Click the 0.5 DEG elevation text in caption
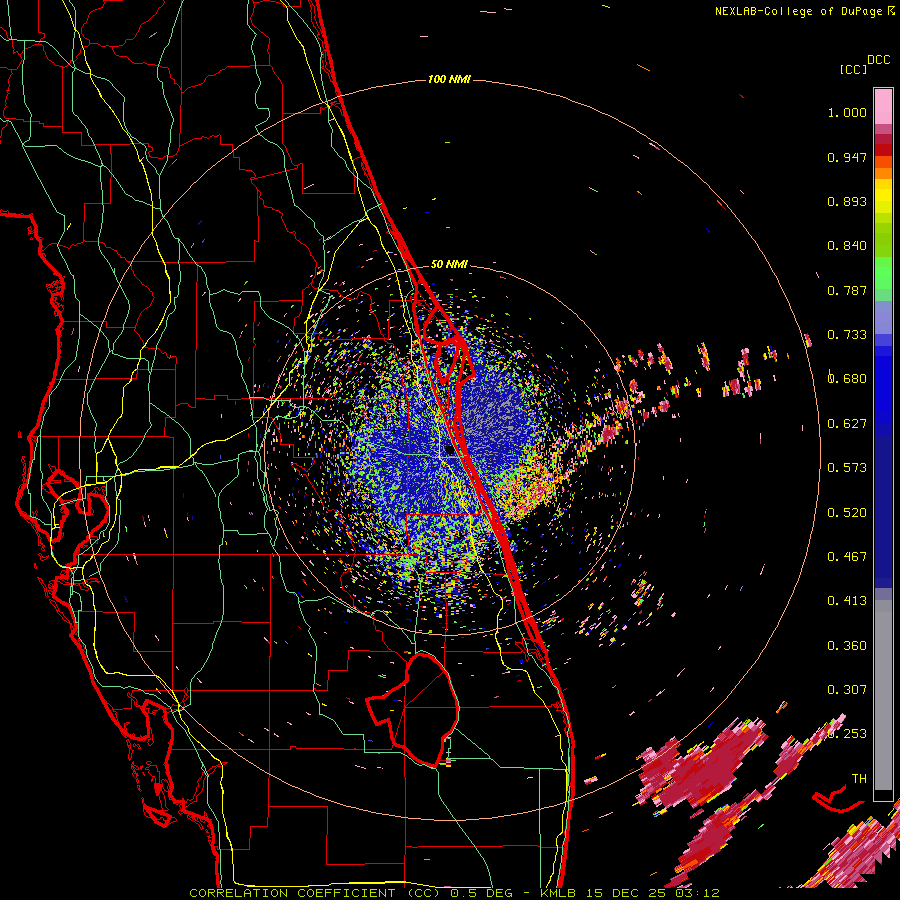The image size is (900, 900). point(481,893)
